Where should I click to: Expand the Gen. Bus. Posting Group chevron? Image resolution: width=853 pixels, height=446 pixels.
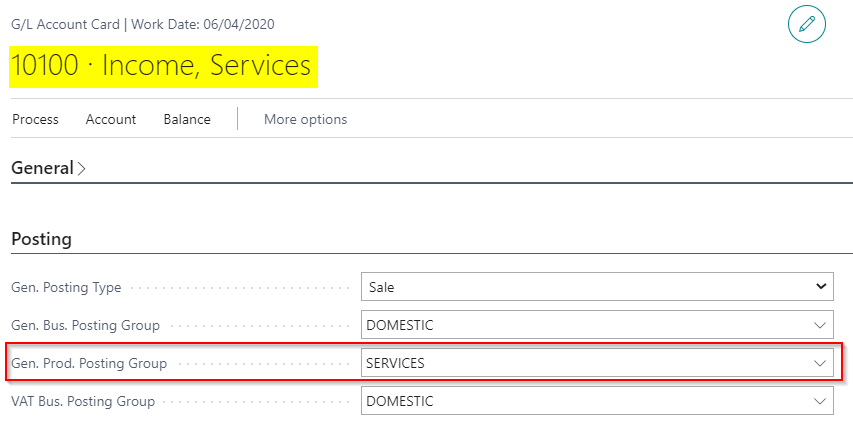(x=820, y=325)
